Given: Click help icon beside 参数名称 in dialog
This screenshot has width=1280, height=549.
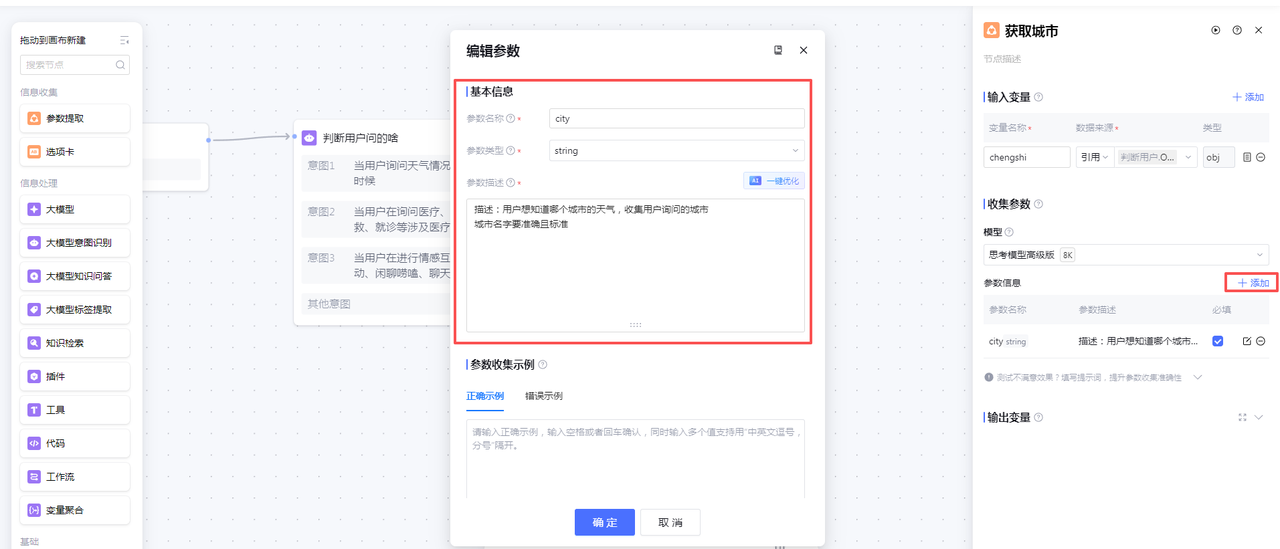Looking at the screenshot, I should click(x=511, y=118).
